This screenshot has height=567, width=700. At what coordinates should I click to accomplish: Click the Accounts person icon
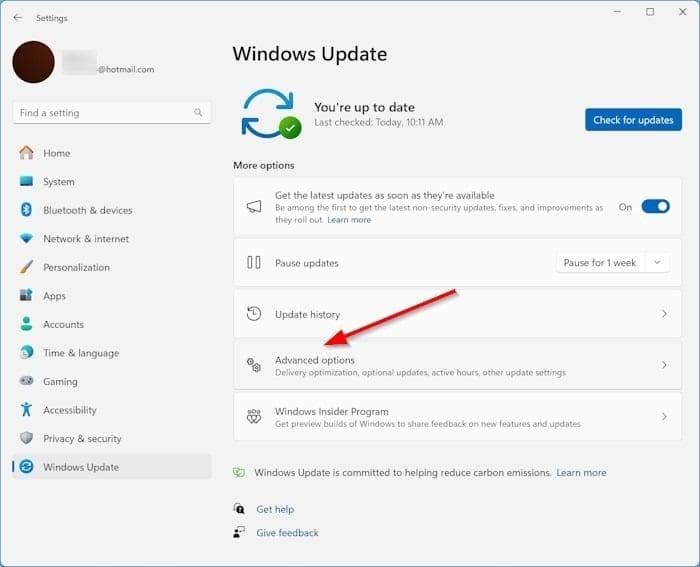click(26, 324)
